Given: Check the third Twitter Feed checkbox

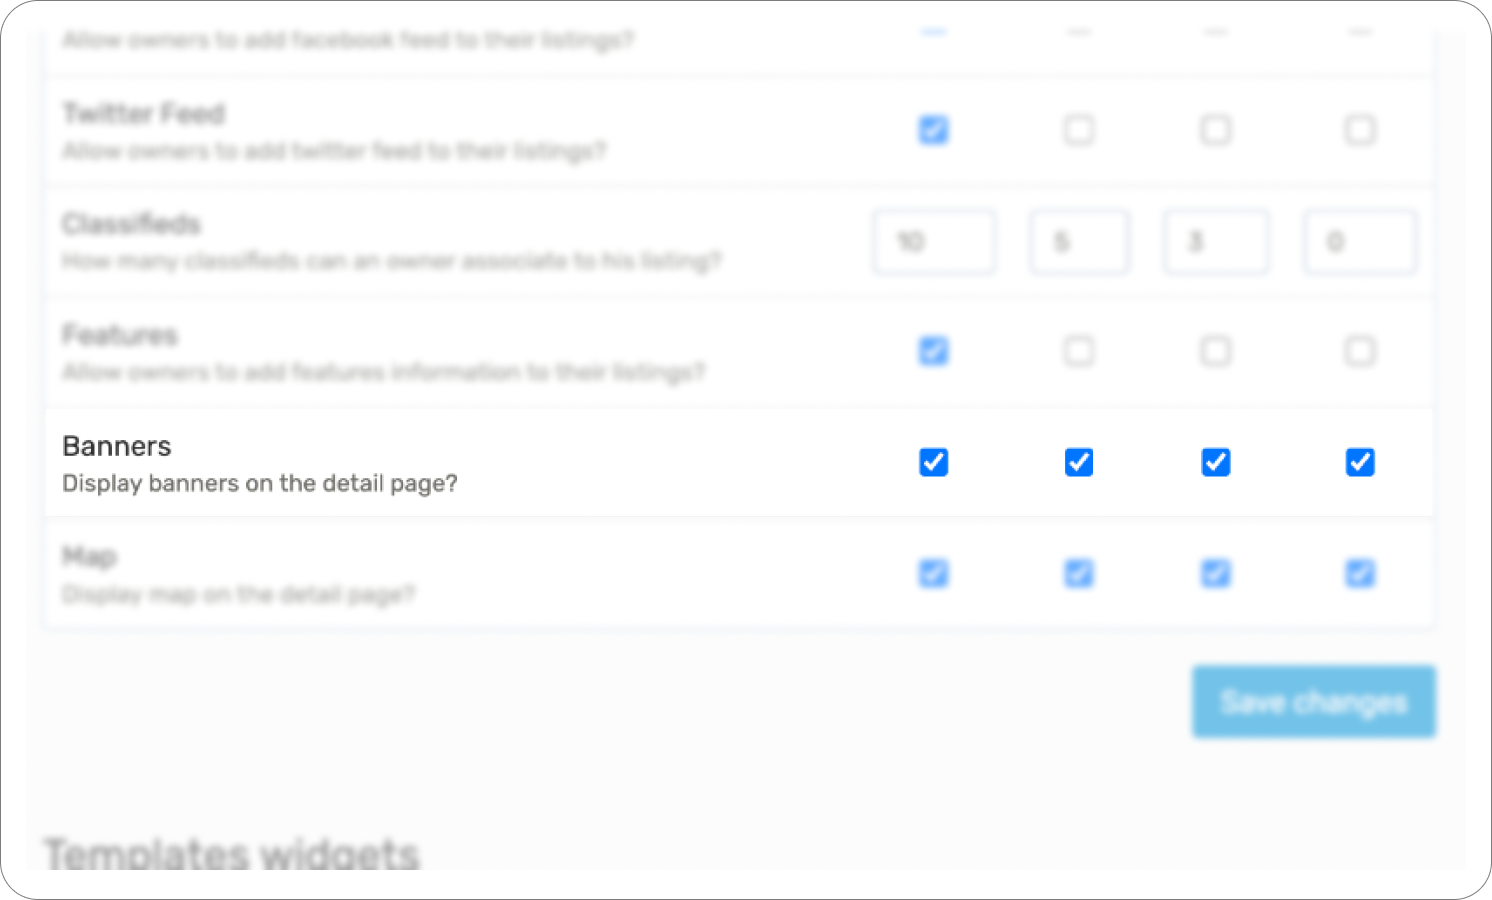Looking at the screenshot, I should click(x=1215, y=130).
